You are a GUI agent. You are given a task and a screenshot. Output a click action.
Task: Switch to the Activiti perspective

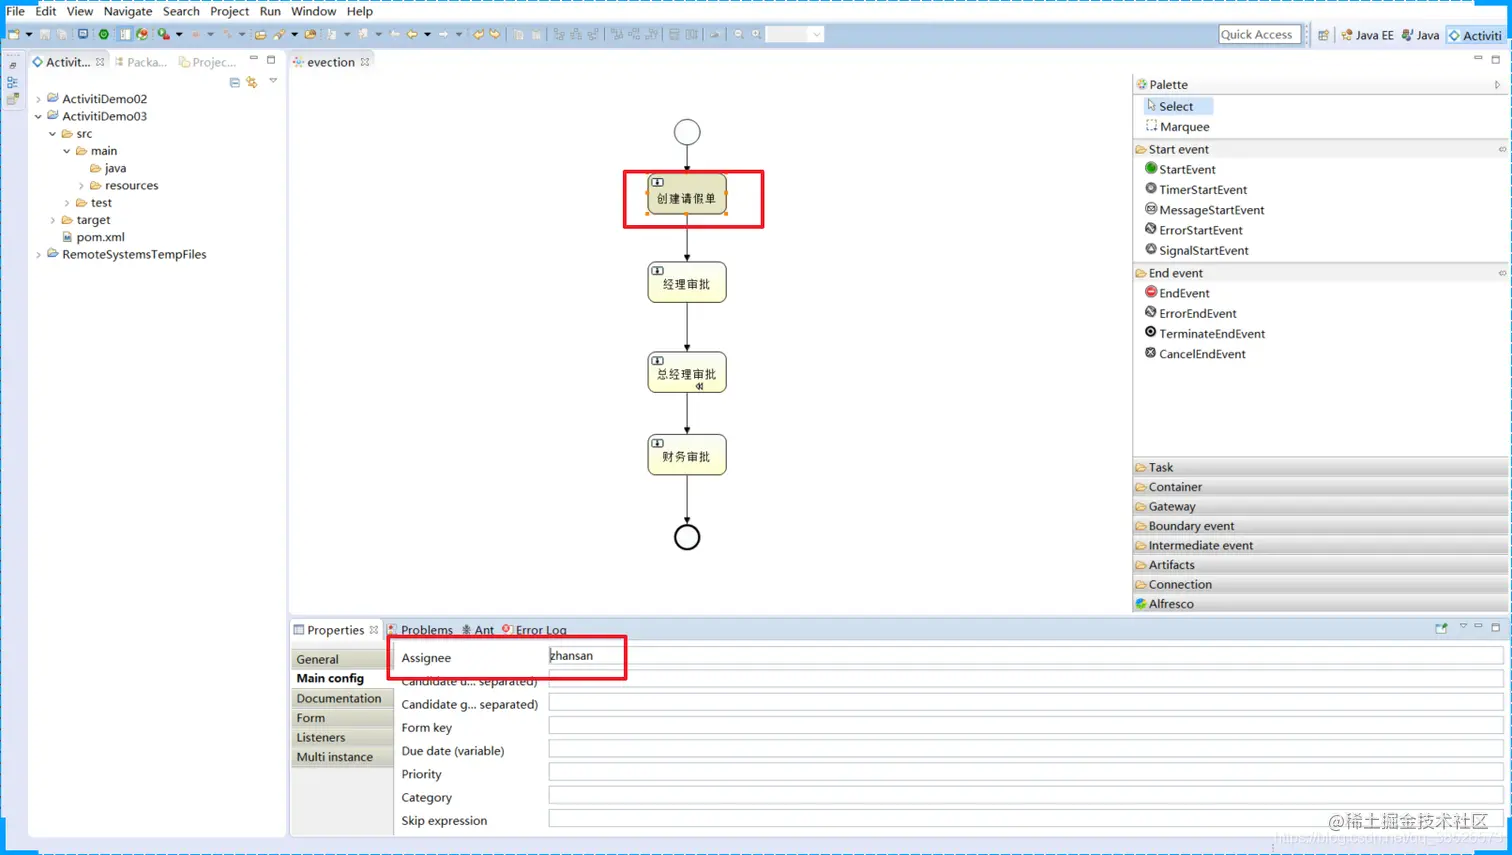(1475, 35)
